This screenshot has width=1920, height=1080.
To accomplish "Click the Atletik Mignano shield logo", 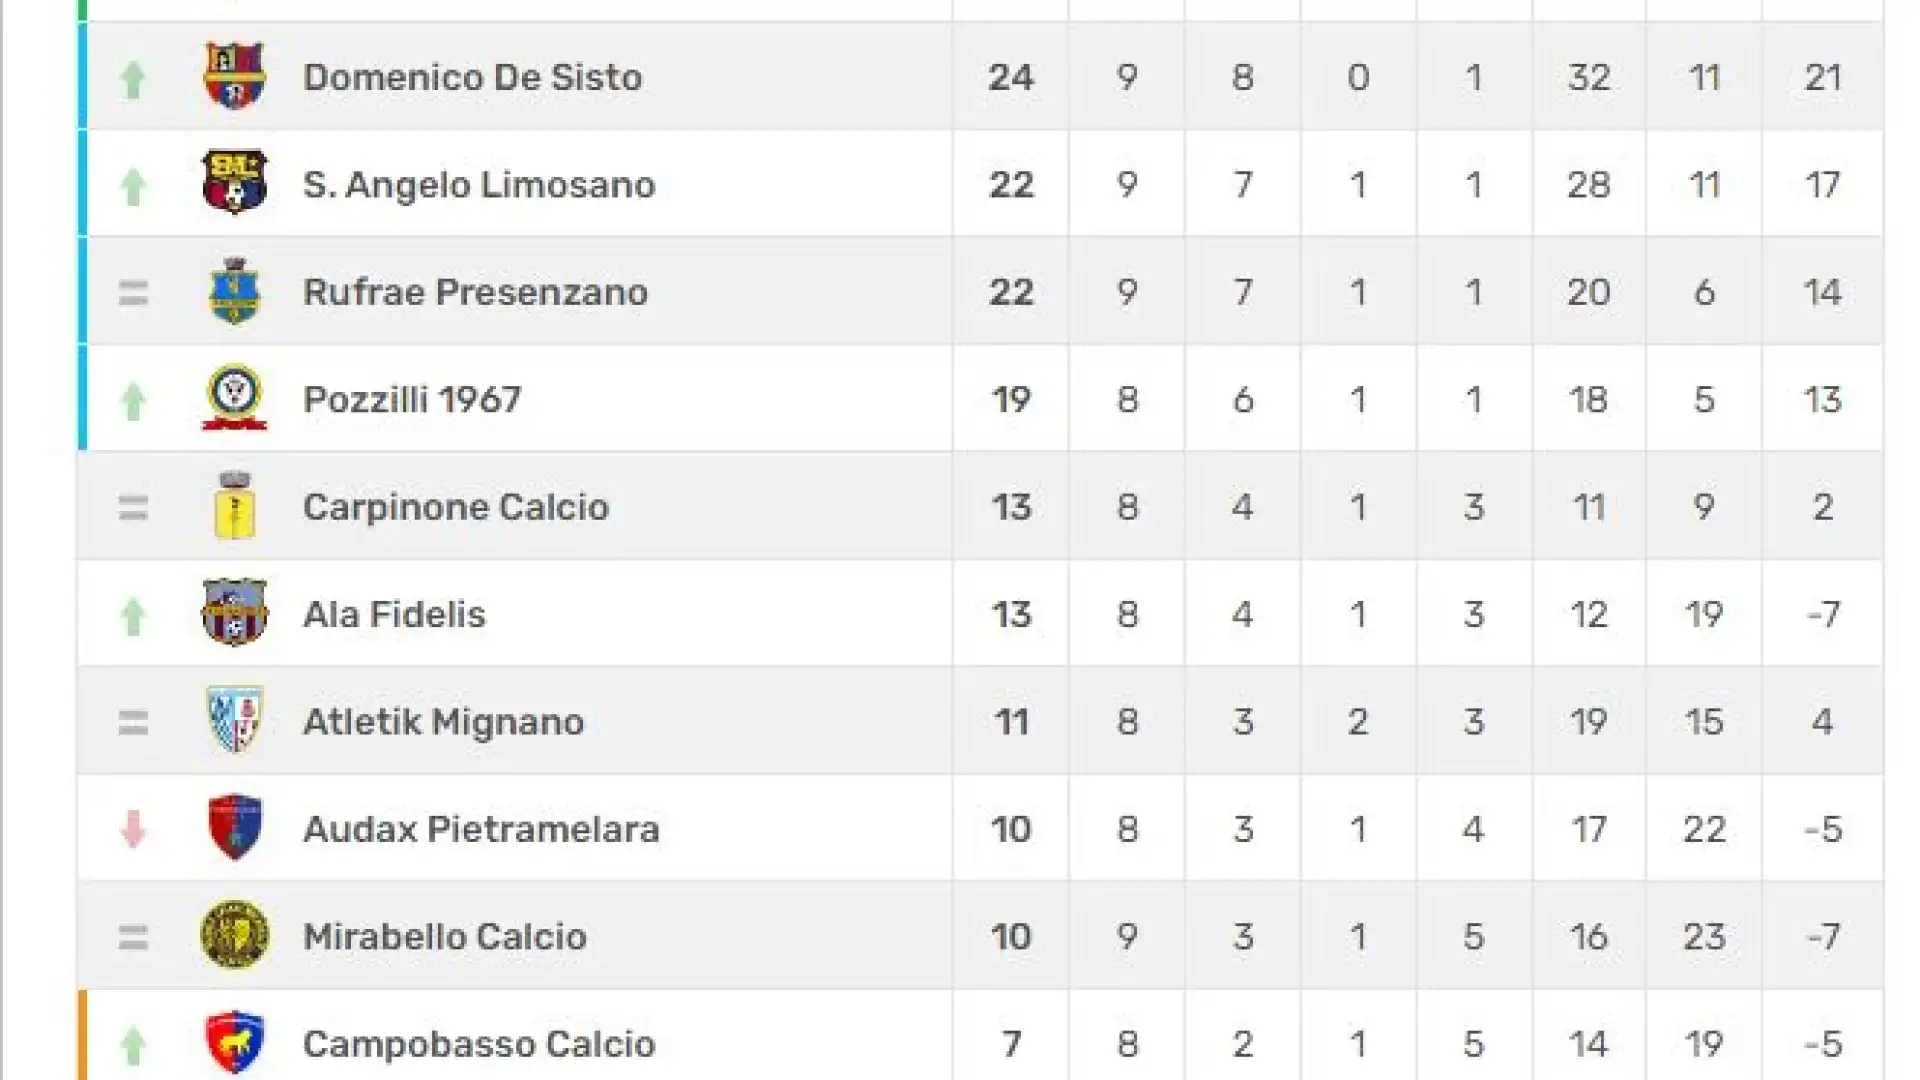I will (x=234, y=720).
